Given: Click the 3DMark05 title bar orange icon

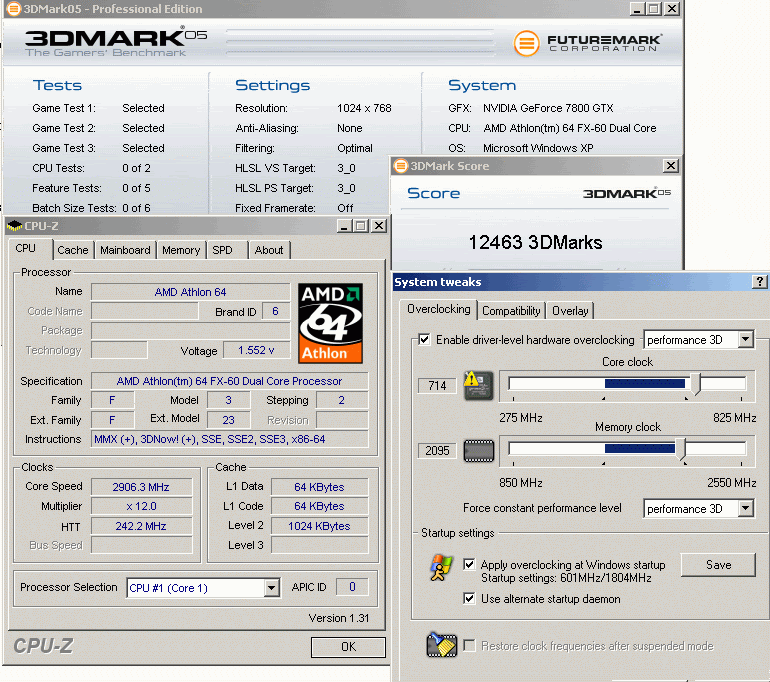Looking at the screenshot, I should click(13, 9).
